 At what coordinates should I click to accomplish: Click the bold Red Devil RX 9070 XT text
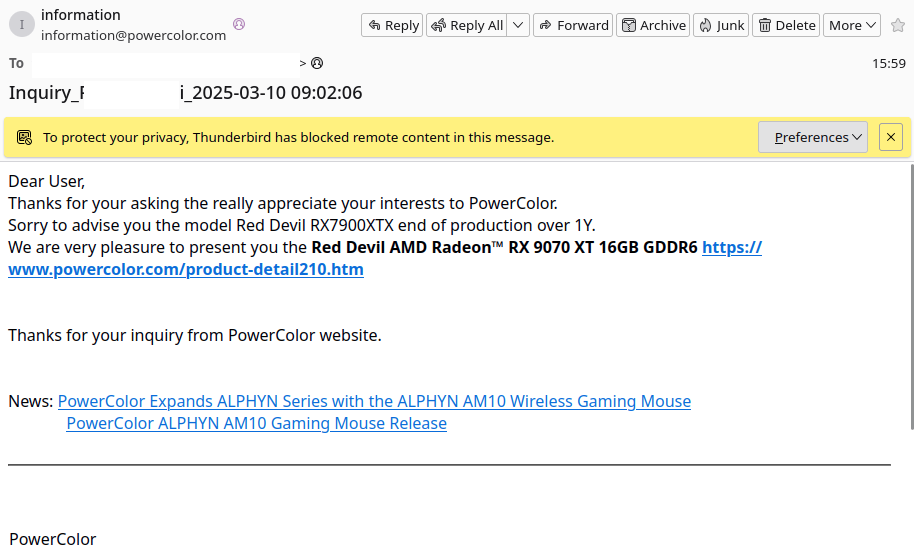[x=504, y=247]
